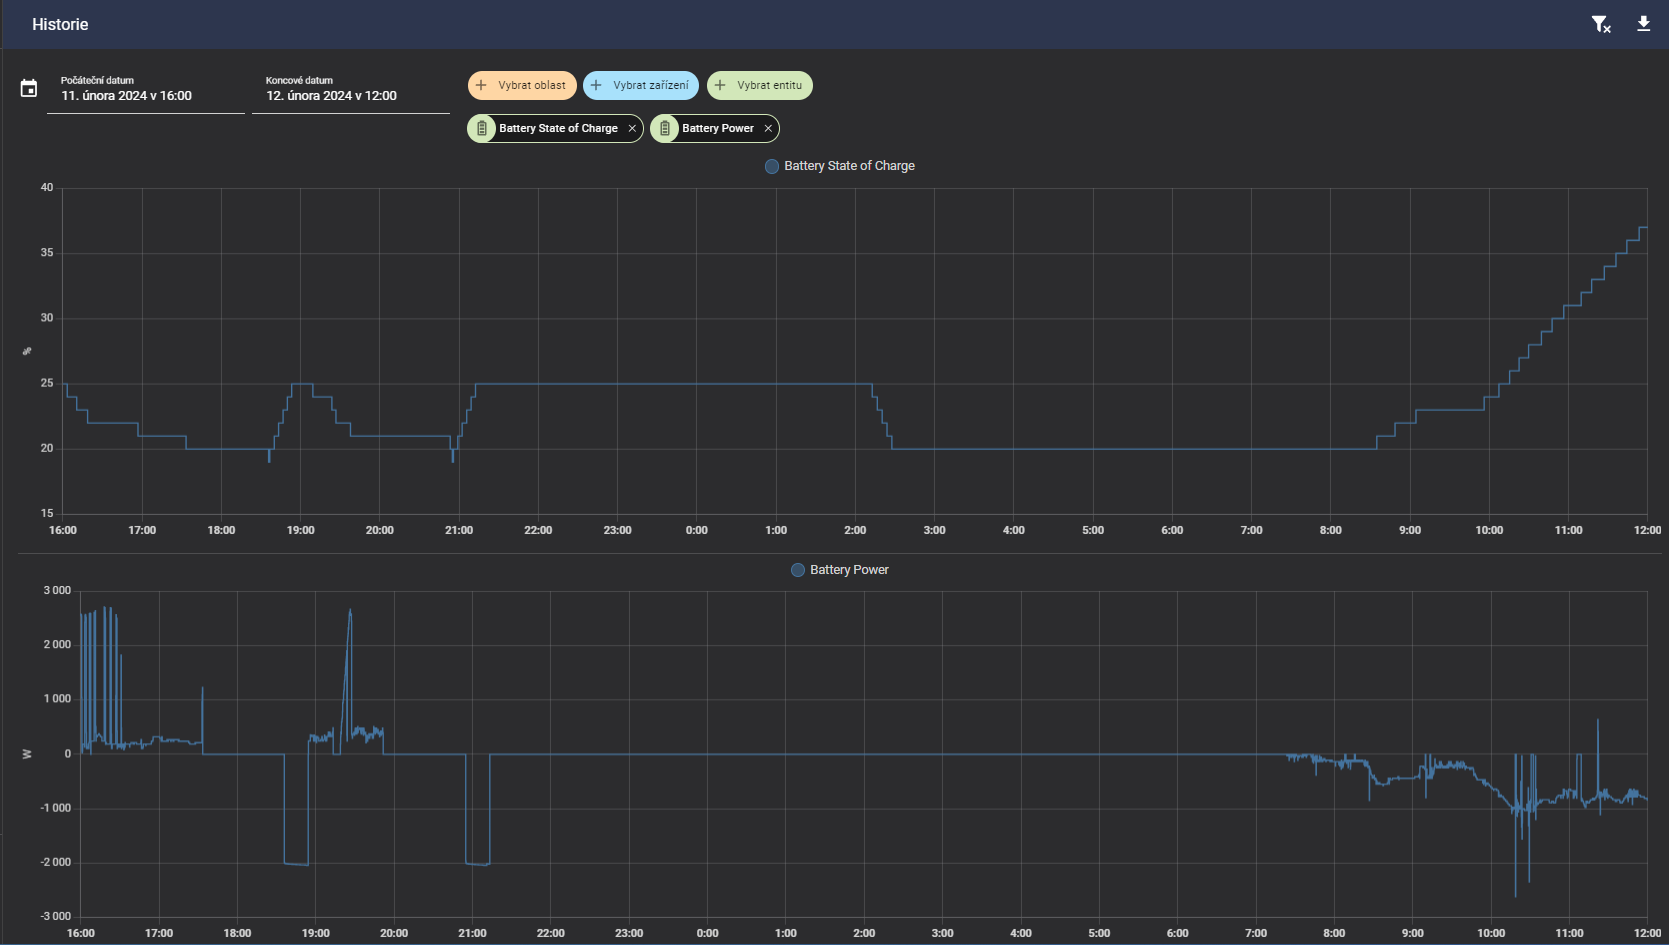Click the 25 value on State of Charge axis
Image resolution: width=1669 pixels, height=945 pixels.
(47, 383)
